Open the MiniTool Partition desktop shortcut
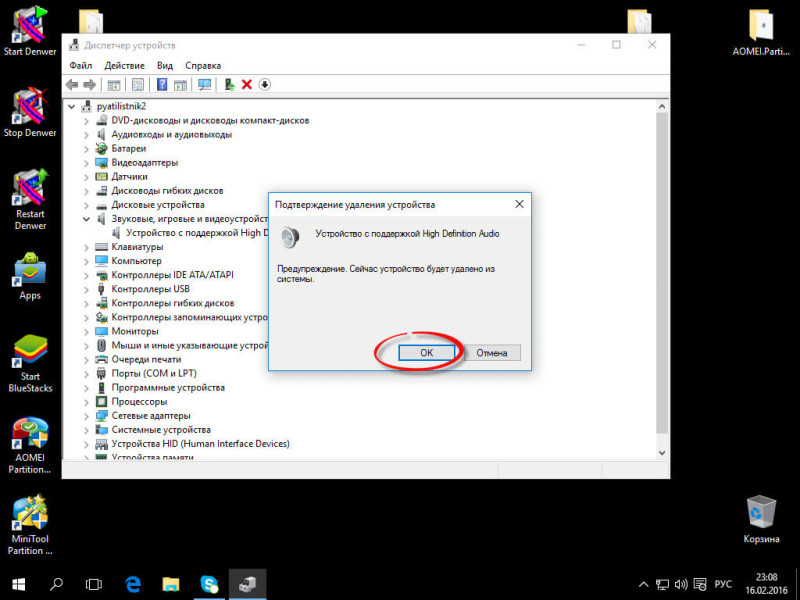 coord(30,526)
